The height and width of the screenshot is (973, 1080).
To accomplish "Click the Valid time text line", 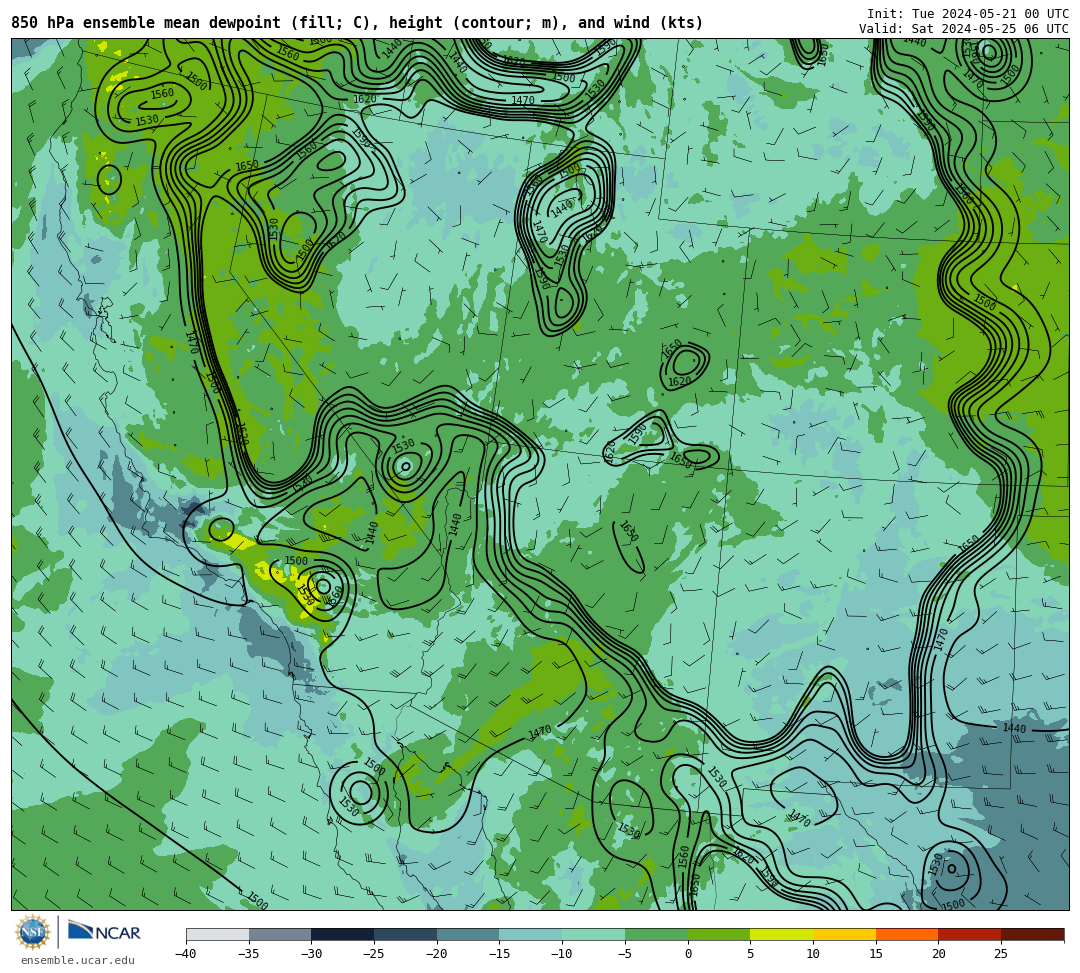I will (964, 29).
